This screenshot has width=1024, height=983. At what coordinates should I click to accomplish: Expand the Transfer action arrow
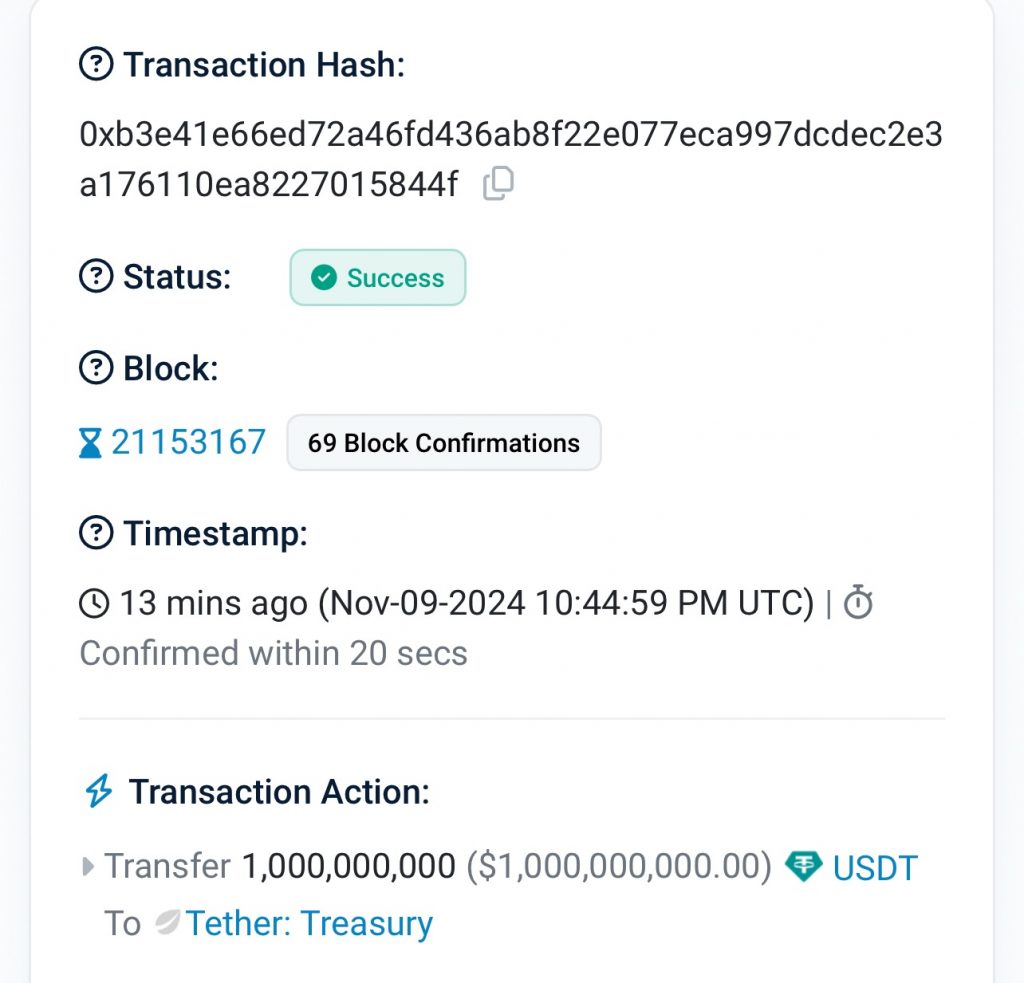(x=89, y=867)
